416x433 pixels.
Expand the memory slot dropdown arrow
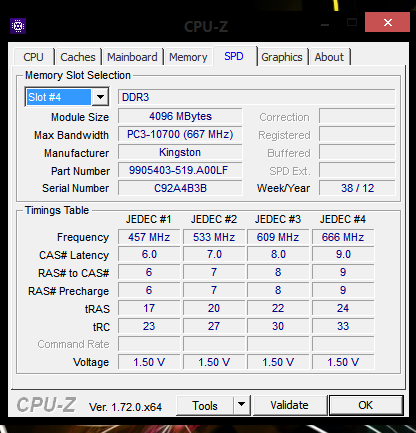click(100, 97)
